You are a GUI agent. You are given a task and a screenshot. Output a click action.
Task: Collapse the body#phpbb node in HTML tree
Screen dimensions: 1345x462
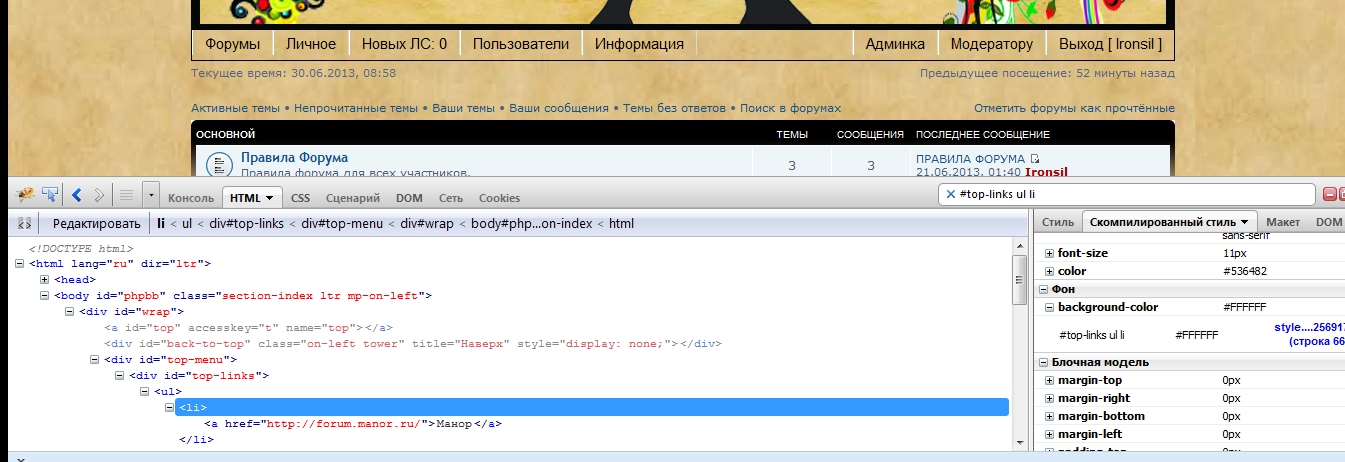[x=45, y=296]
